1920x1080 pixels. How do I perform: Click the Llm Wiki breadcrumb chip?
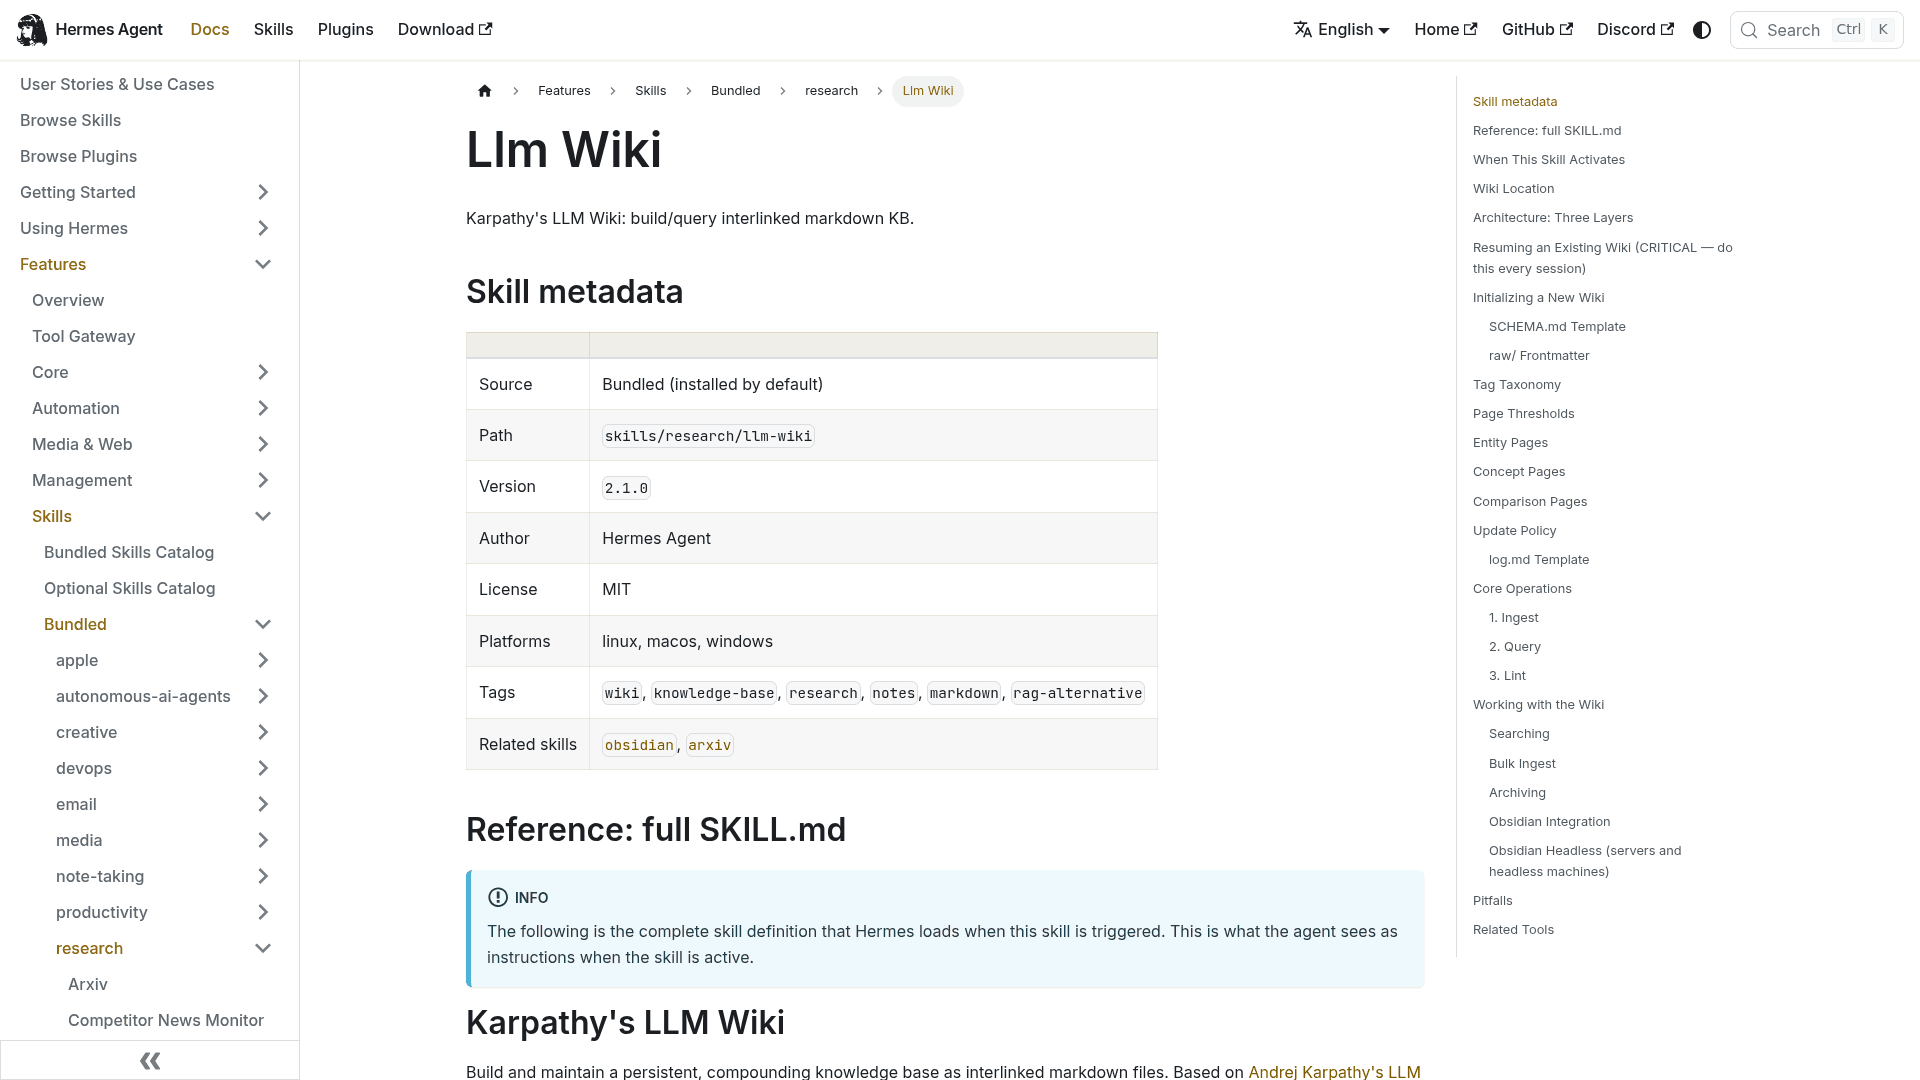point(928,91)
